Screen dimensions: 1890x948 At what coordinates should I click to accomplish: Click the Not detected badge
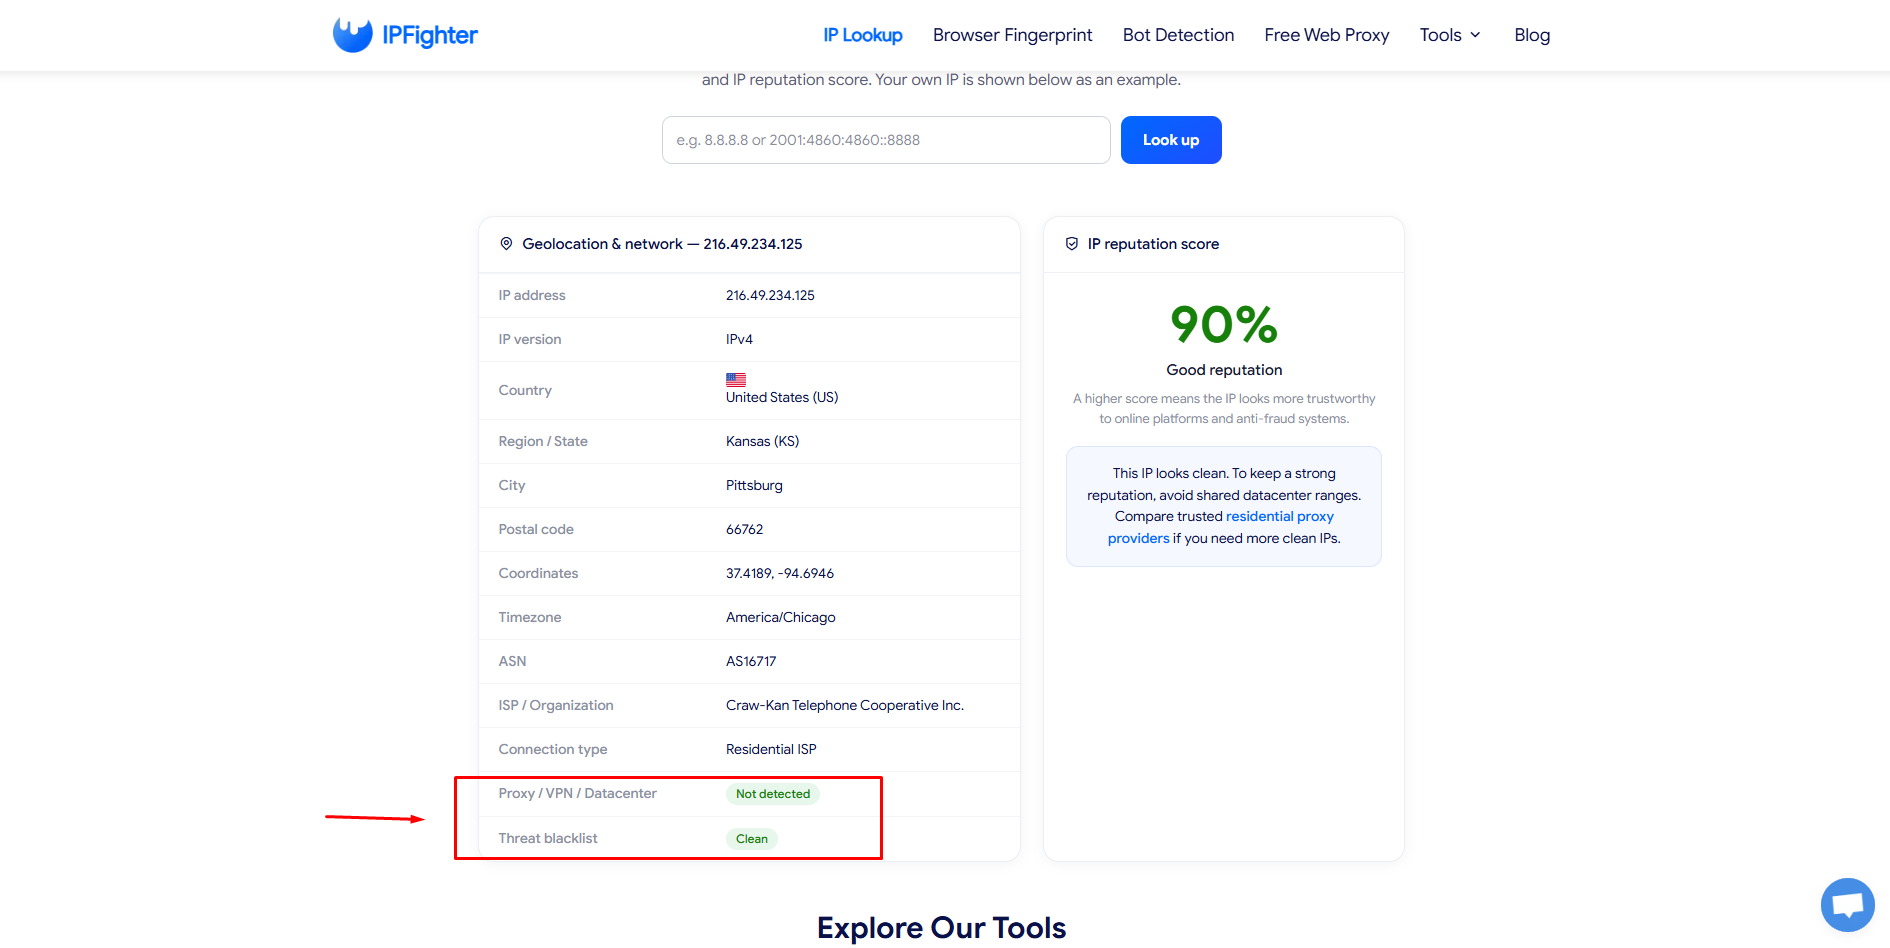point(773,794)
